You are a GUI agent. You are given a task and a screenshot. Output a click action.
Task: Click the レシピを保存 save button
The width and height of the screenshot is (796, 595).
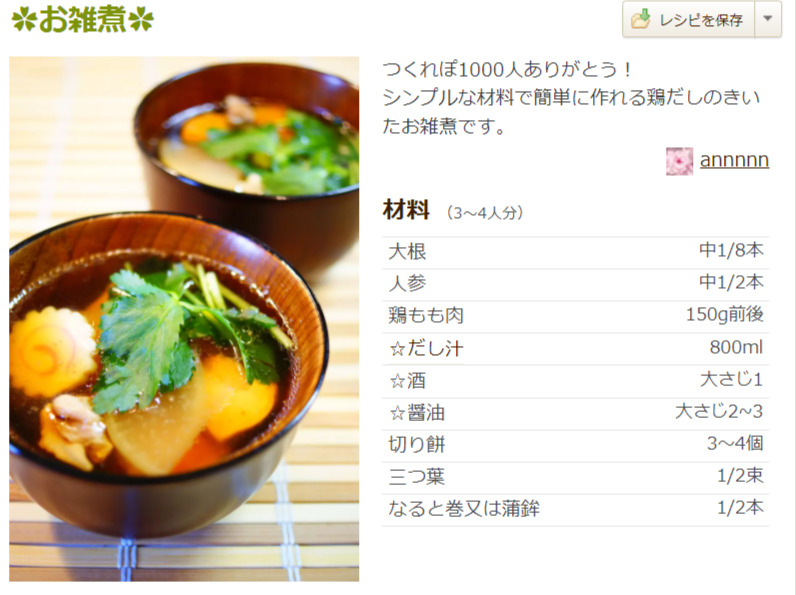pos(688,19)
